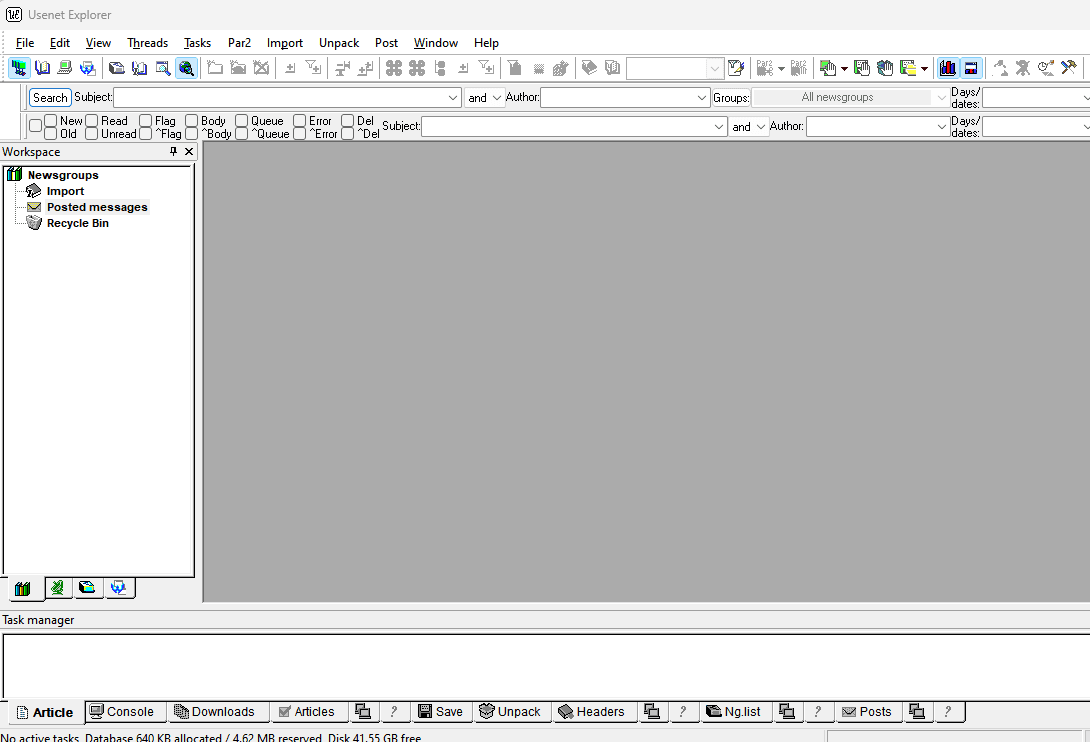1090x742 pixels.
Task: Click the magnifier window icon in toolbar
Action: [162, 68]
